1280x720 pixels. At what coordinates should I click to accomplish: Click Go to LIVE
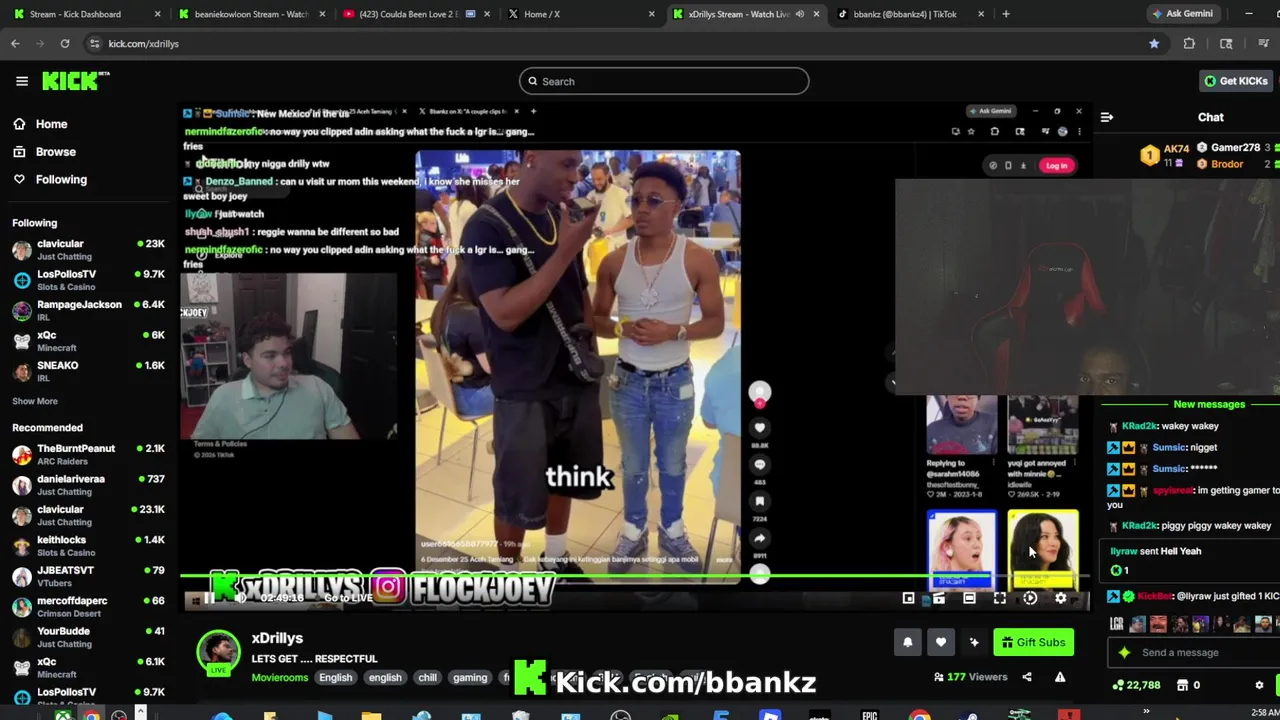[x=348, y=598]
